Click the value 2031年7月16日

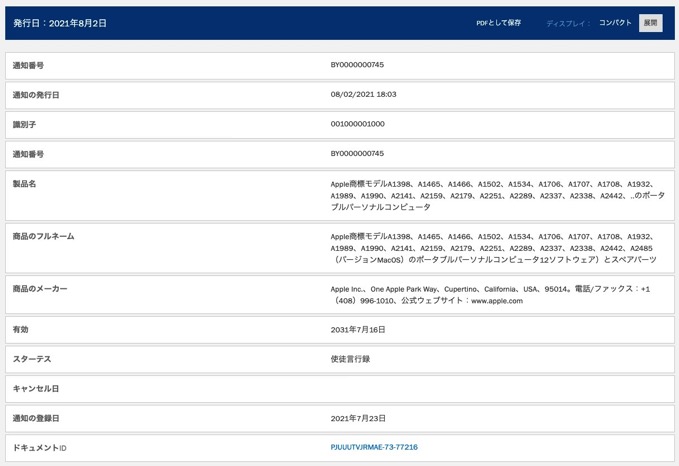click(358, 330)
